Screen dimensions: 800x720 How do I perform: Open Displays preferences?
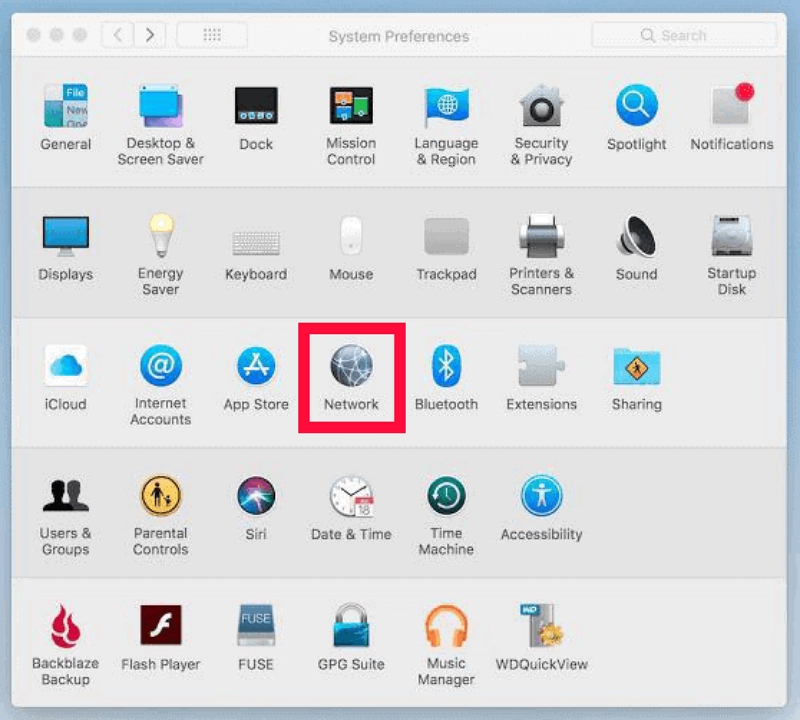point(65,248)
